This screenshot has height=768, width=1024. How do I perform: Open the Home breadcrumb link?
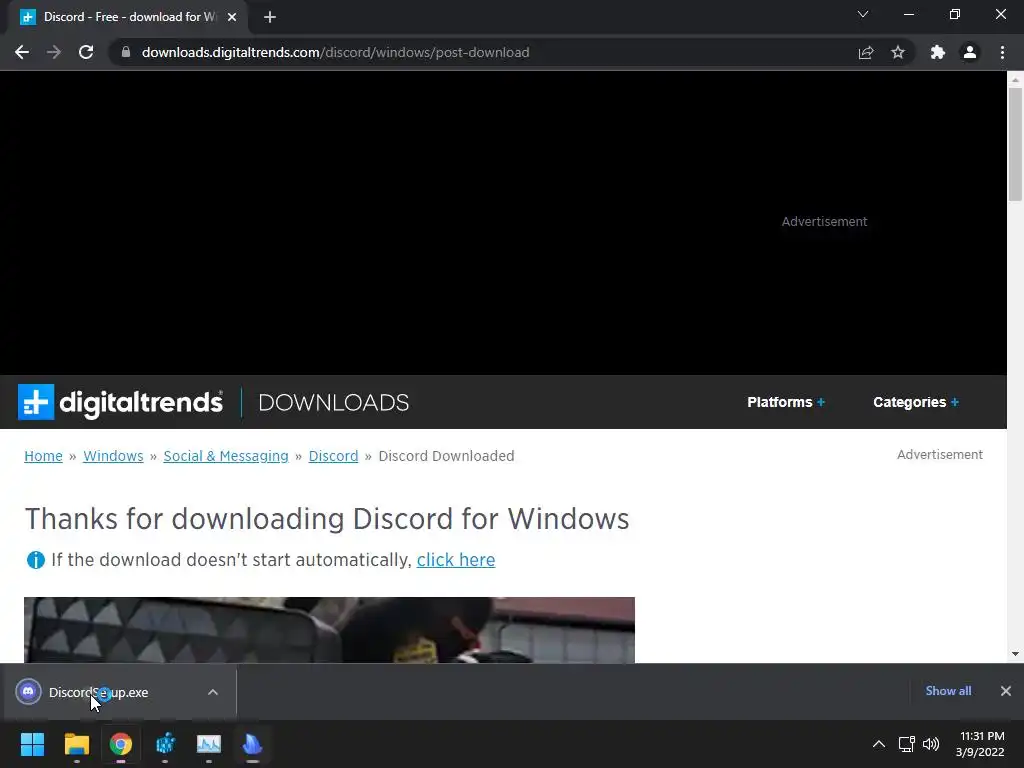(x=43, y=456)
